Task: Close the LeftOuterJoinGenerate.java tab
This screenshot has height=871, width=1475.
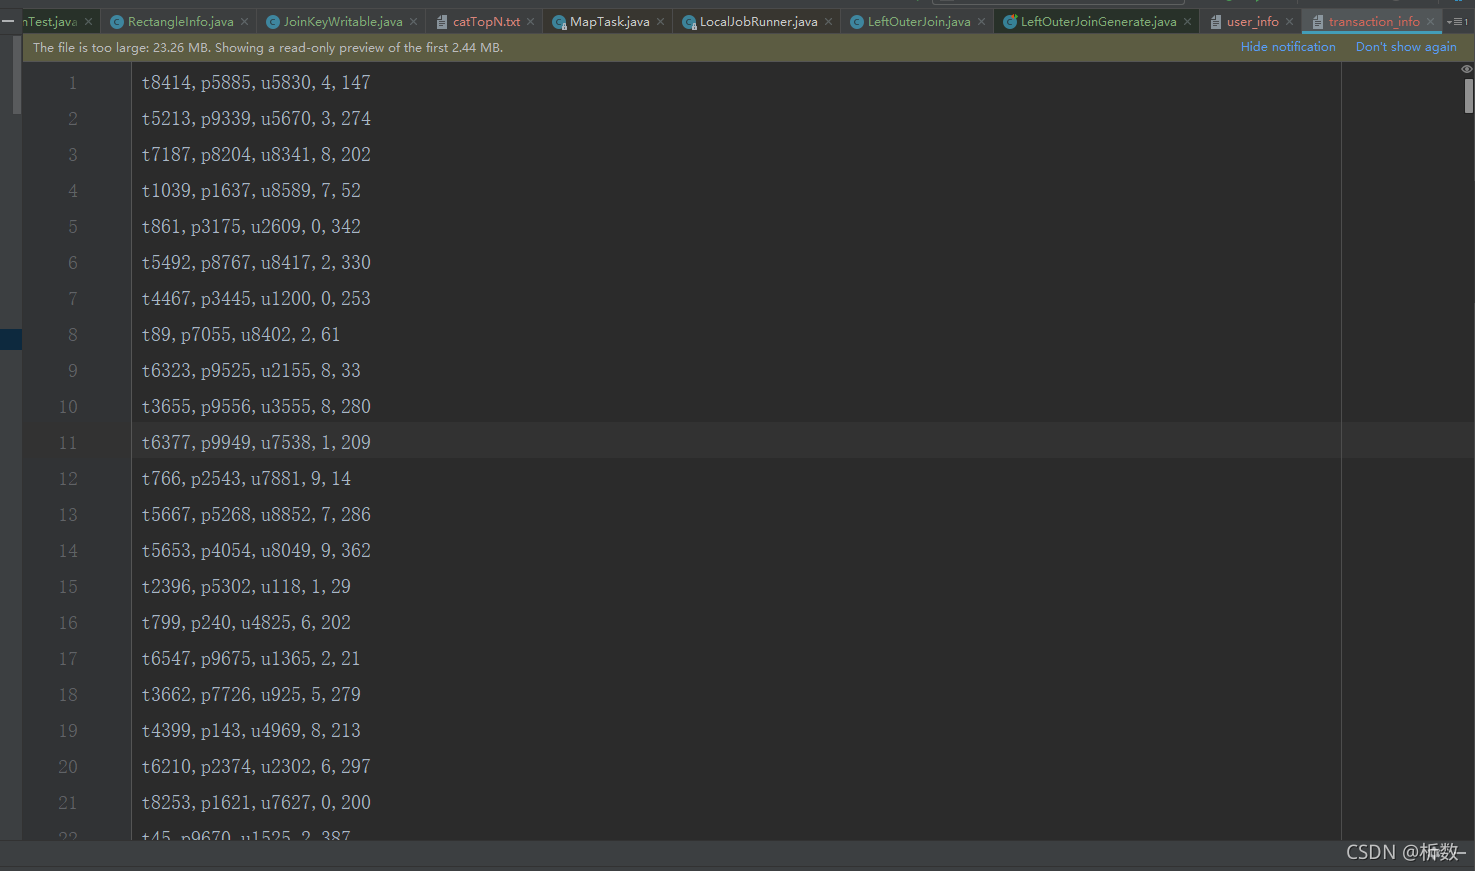Action: click(x=1187, y=22)
